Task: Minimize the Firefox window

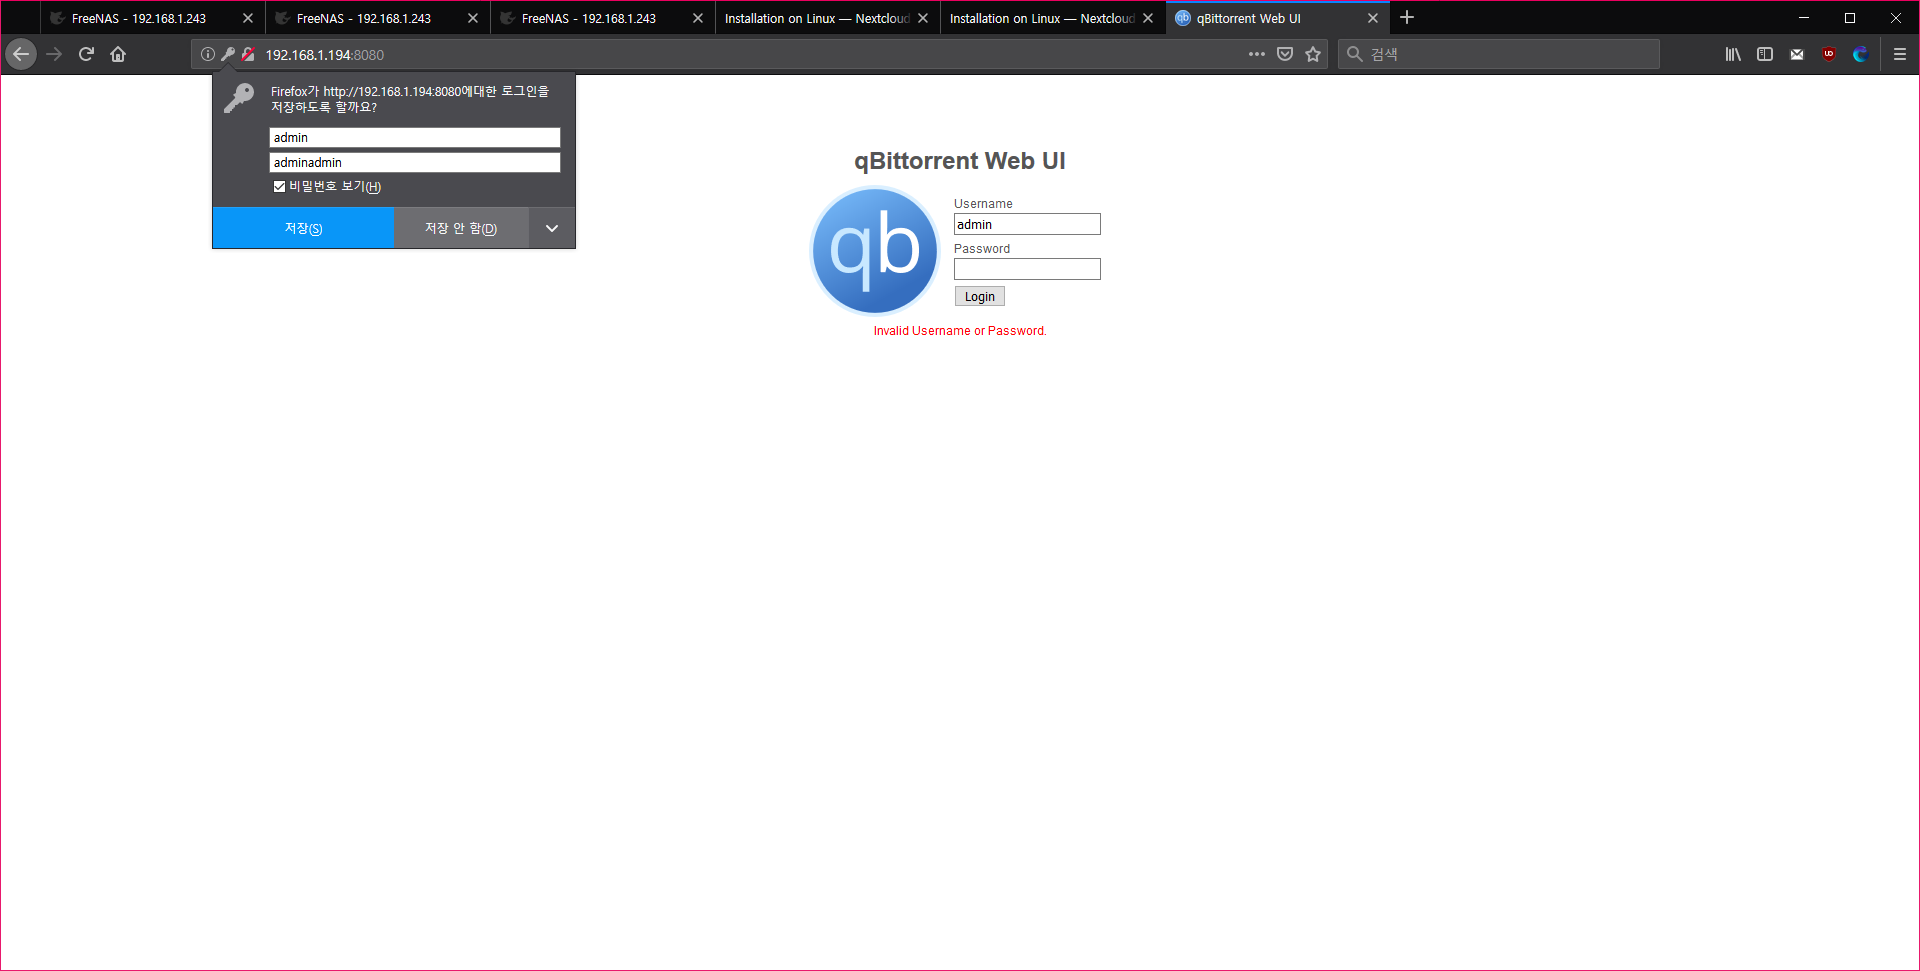Action: (1804, 18)
